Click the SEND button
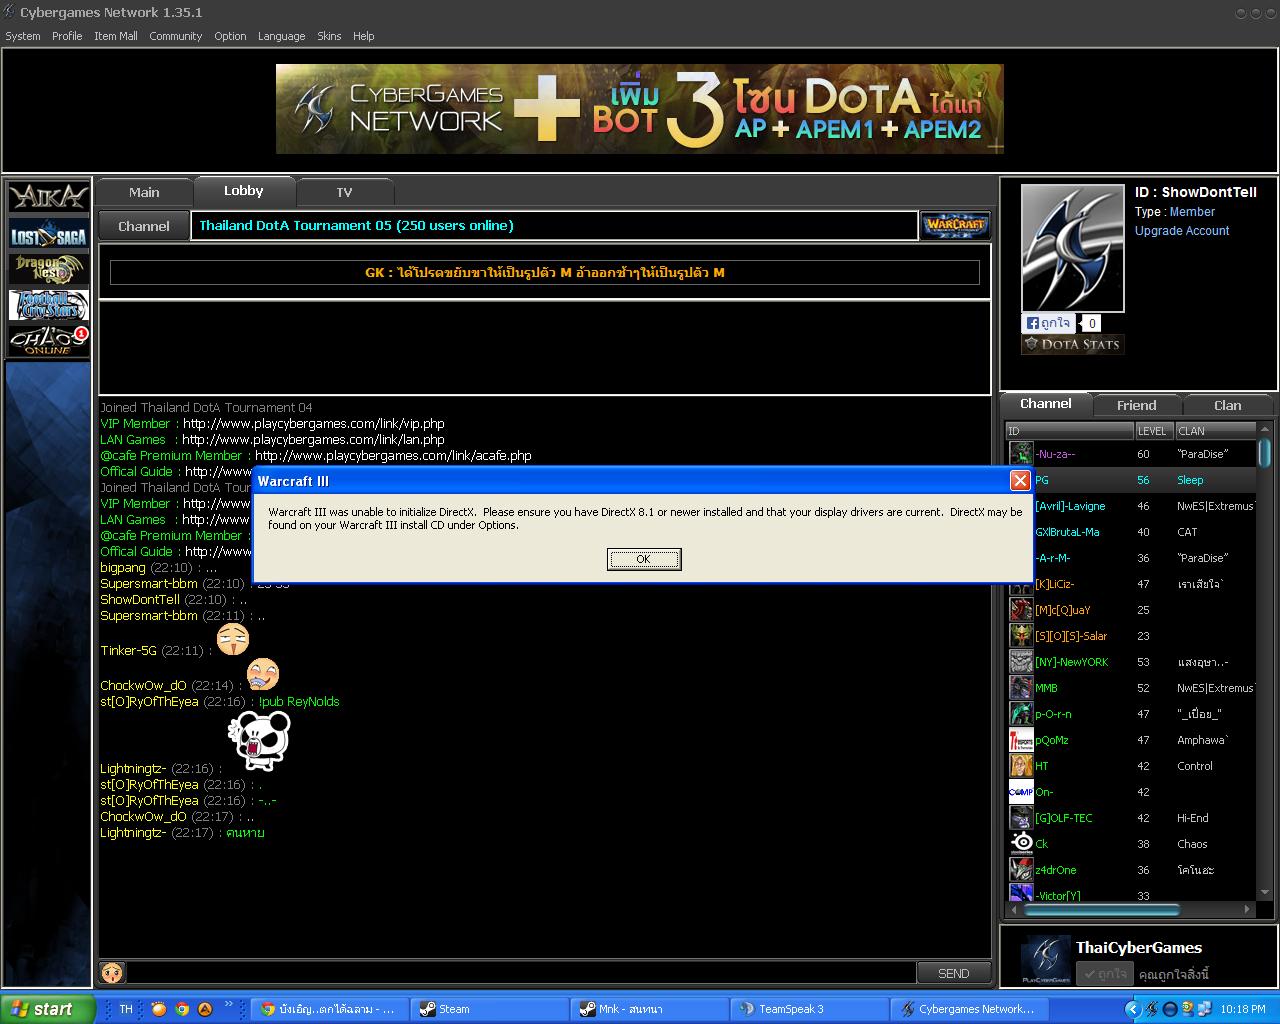Viewport: 1280px width, 1024px height. (x=954, y=973)
